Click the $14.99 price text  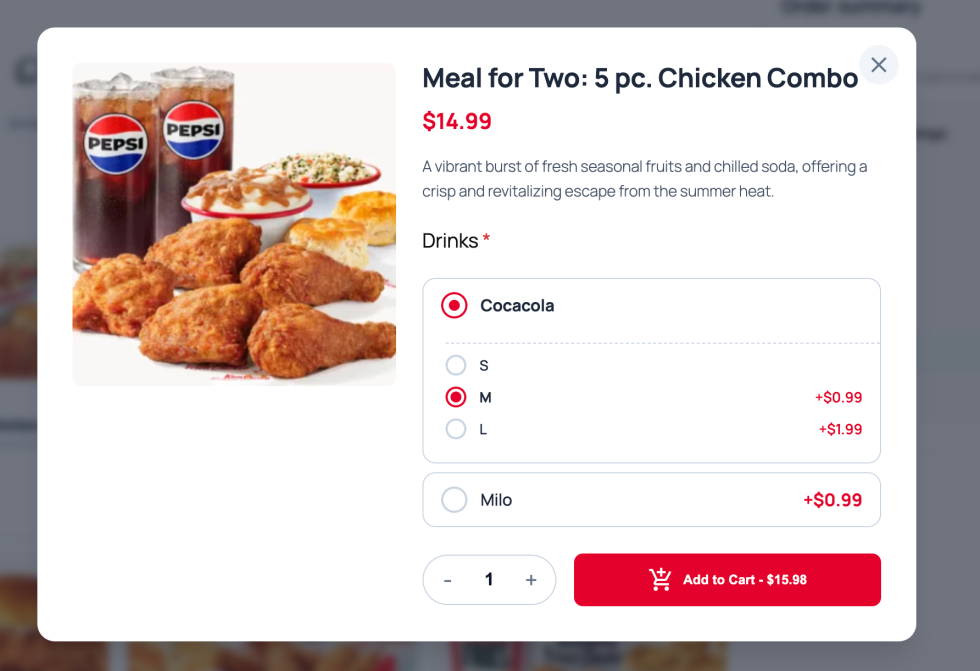coord(457,122)
